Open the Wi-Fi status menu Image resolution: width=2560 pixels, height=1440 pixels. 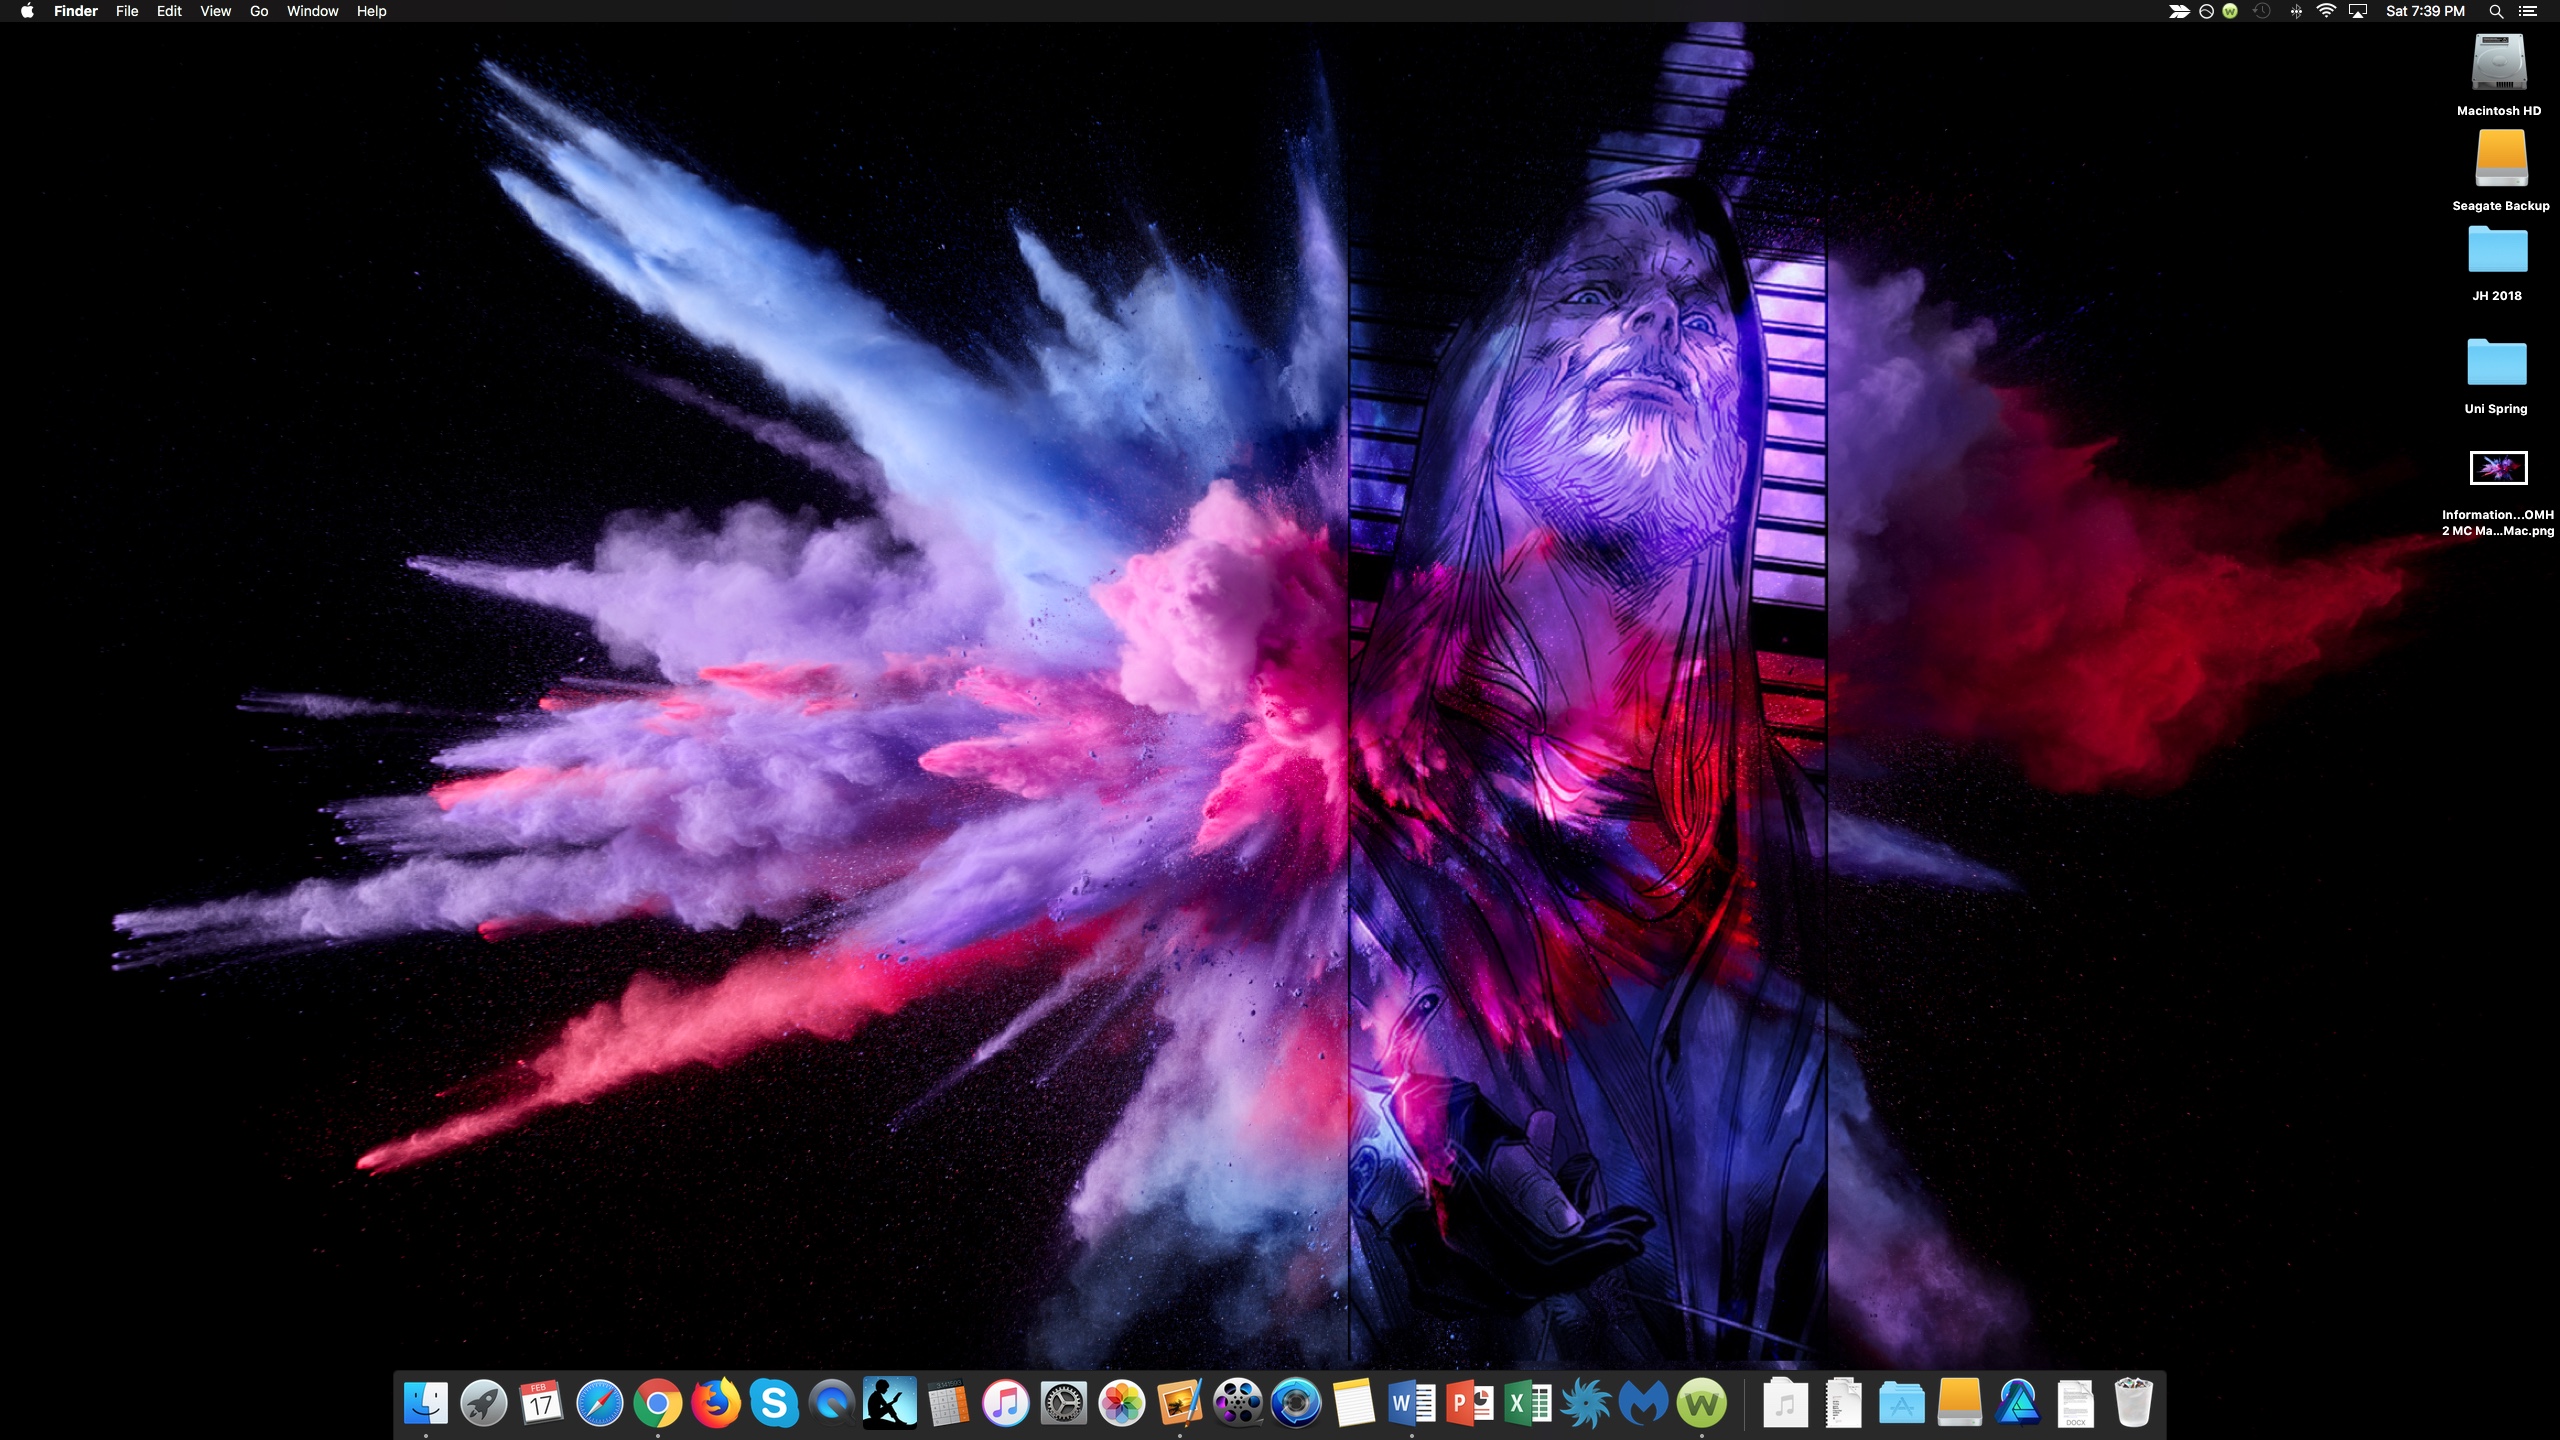point(2326,11)
